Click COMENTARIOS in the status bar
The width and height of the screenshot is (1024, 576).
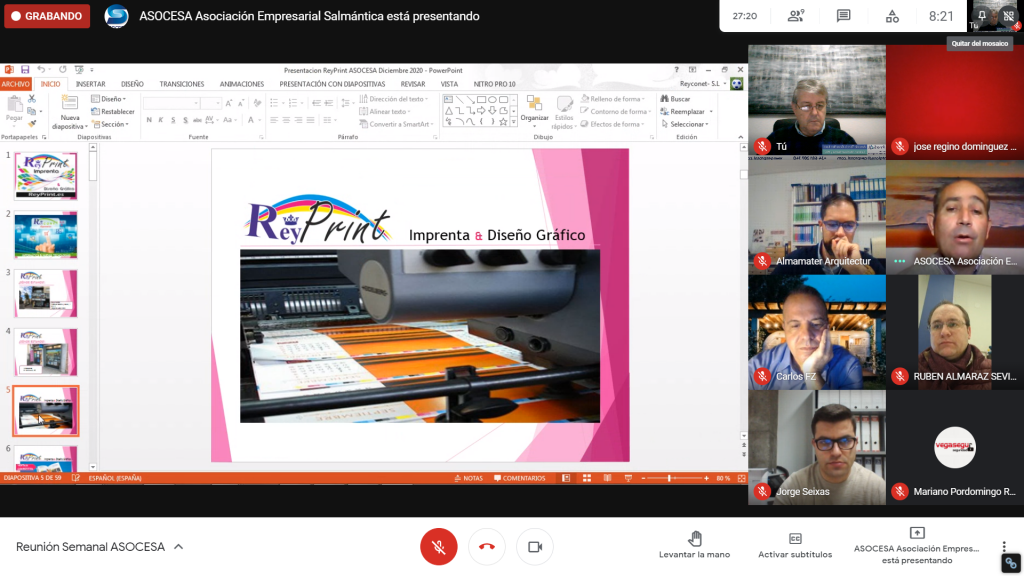(519, 478)
